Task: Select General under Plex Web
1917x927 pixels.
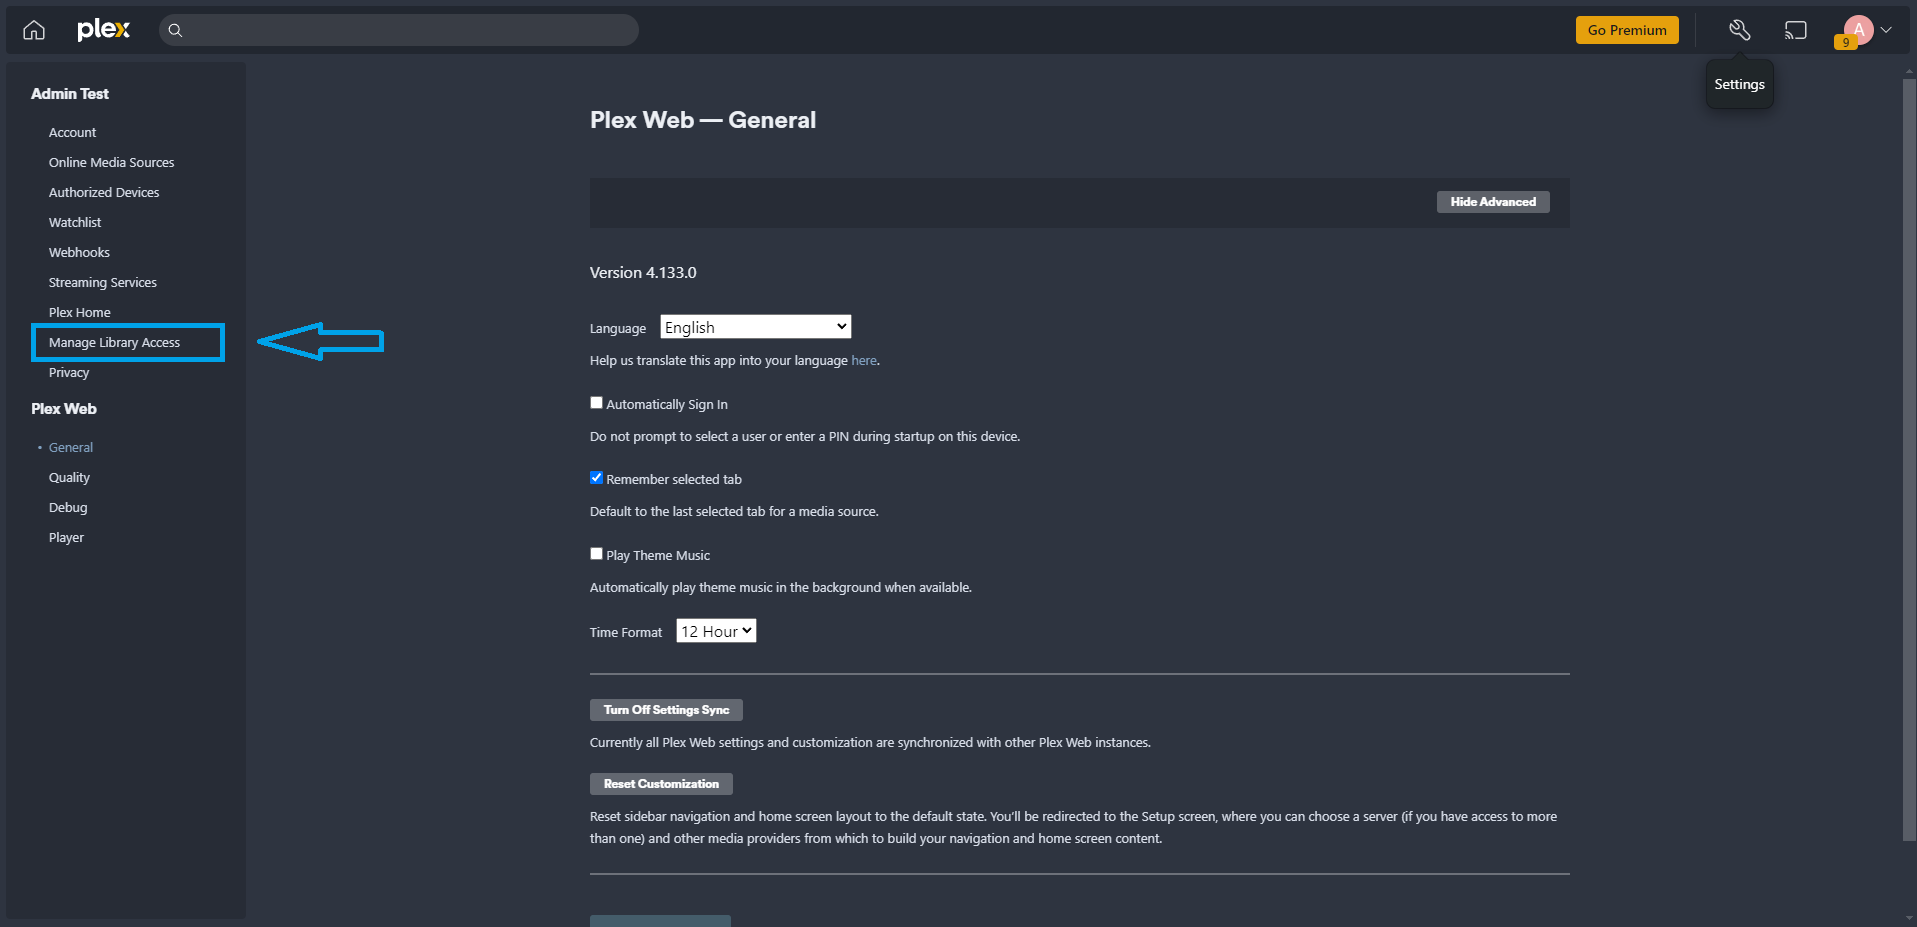Action: click(71, 448)
